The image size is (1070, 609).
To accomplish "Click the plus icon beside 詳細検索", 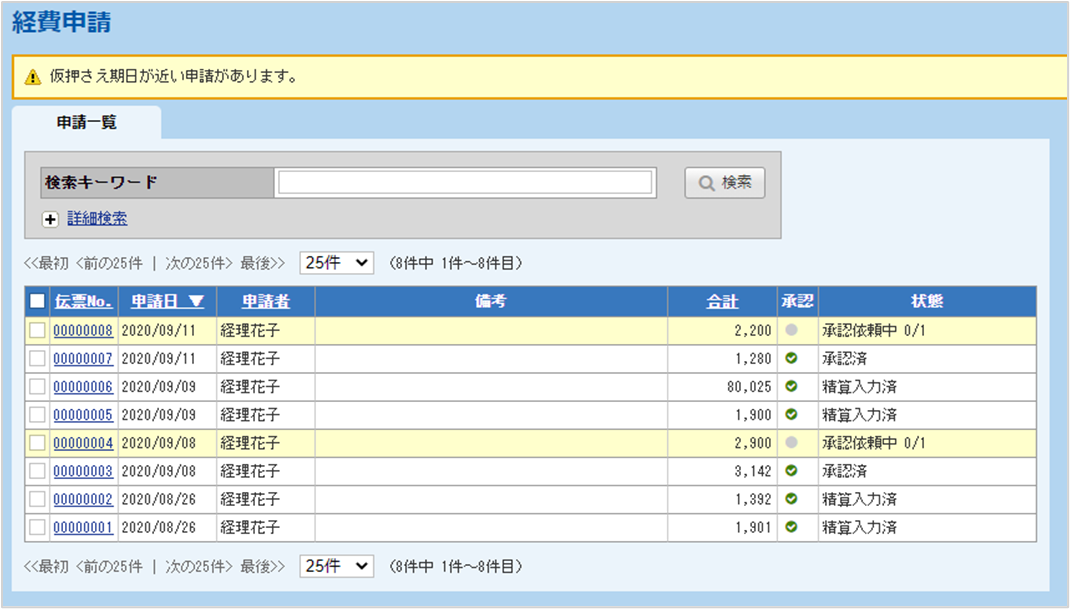I will [x=50, y=219].
